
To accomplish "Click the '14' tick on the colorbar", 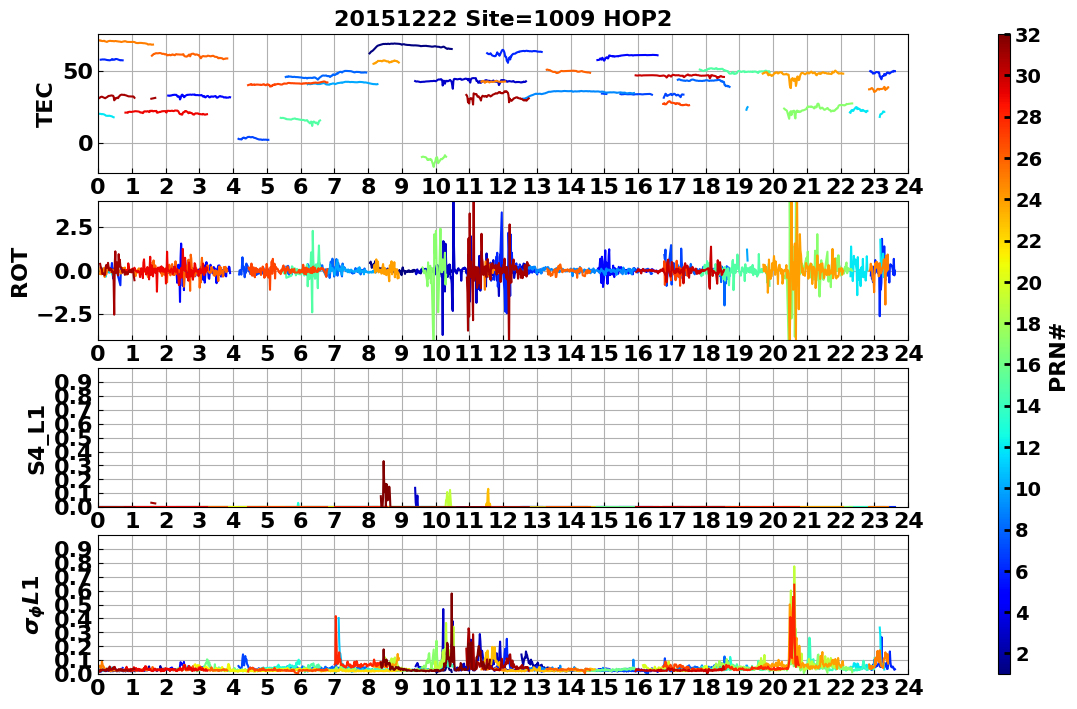I will click(x=1029, y=406).
